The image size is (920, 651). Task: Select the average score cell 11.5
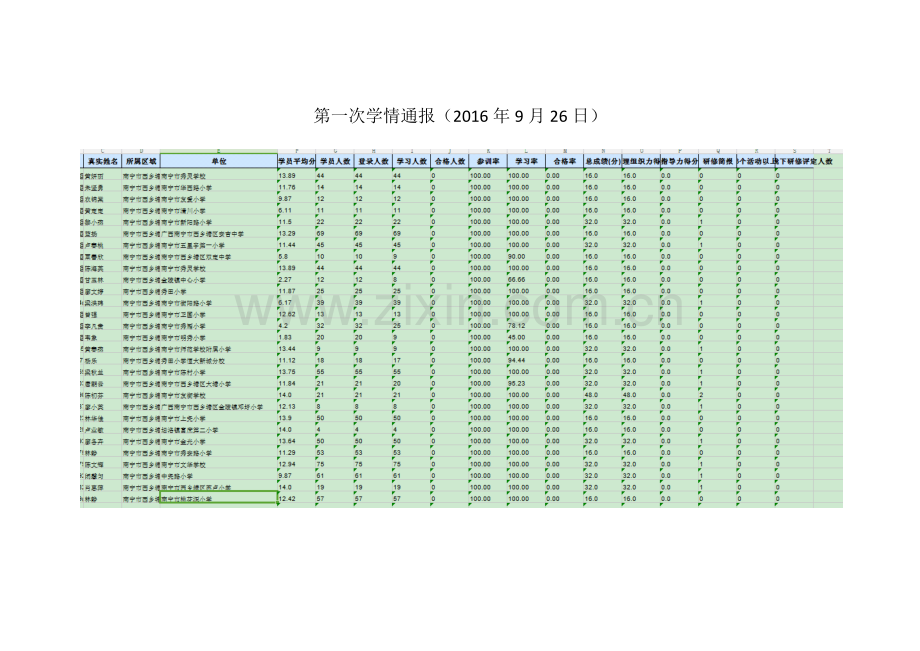pos(296,222)
